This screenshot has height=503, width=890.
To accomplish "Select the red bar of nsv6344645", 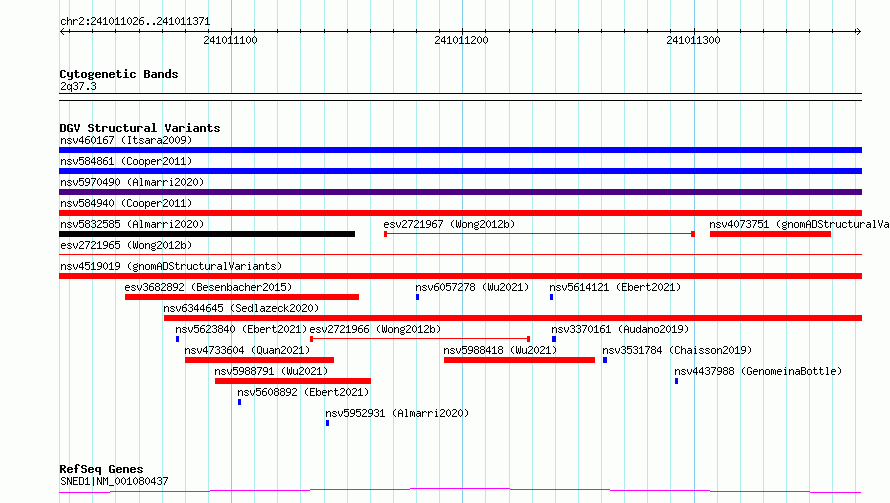I will (x=513, y=318).
